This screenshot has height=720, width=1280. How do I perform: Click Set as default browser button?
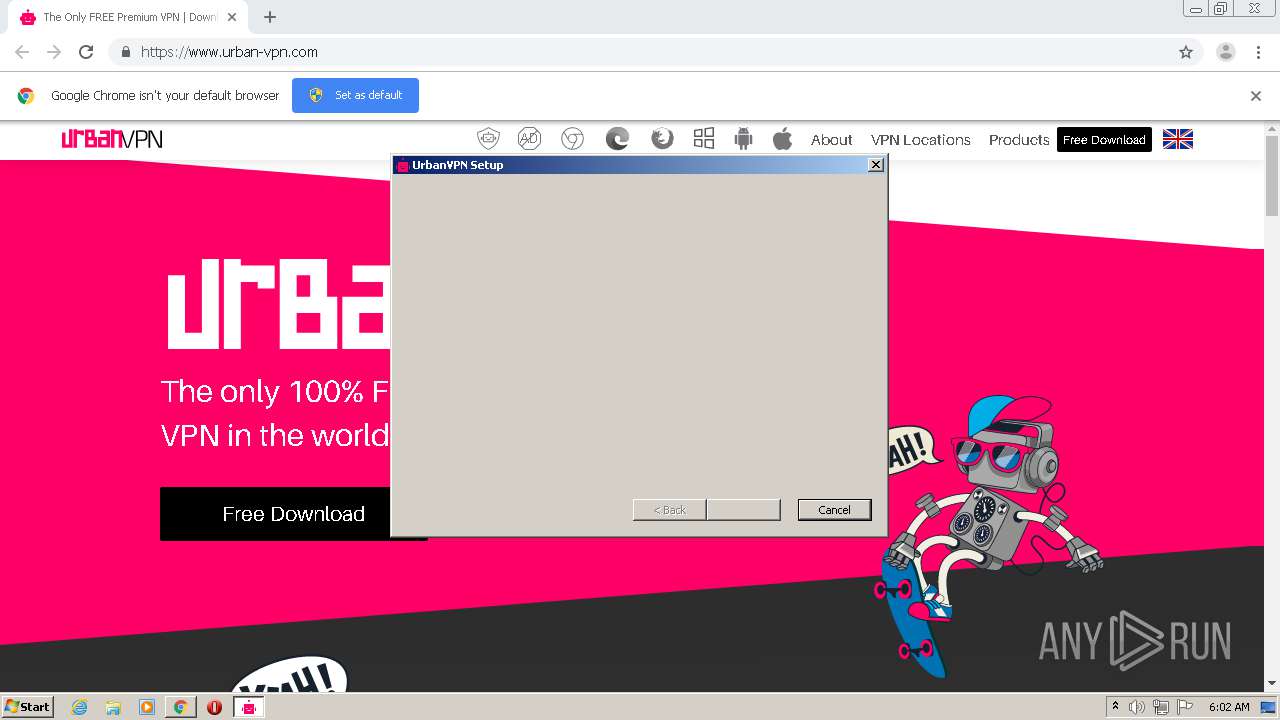coord(355,95)
